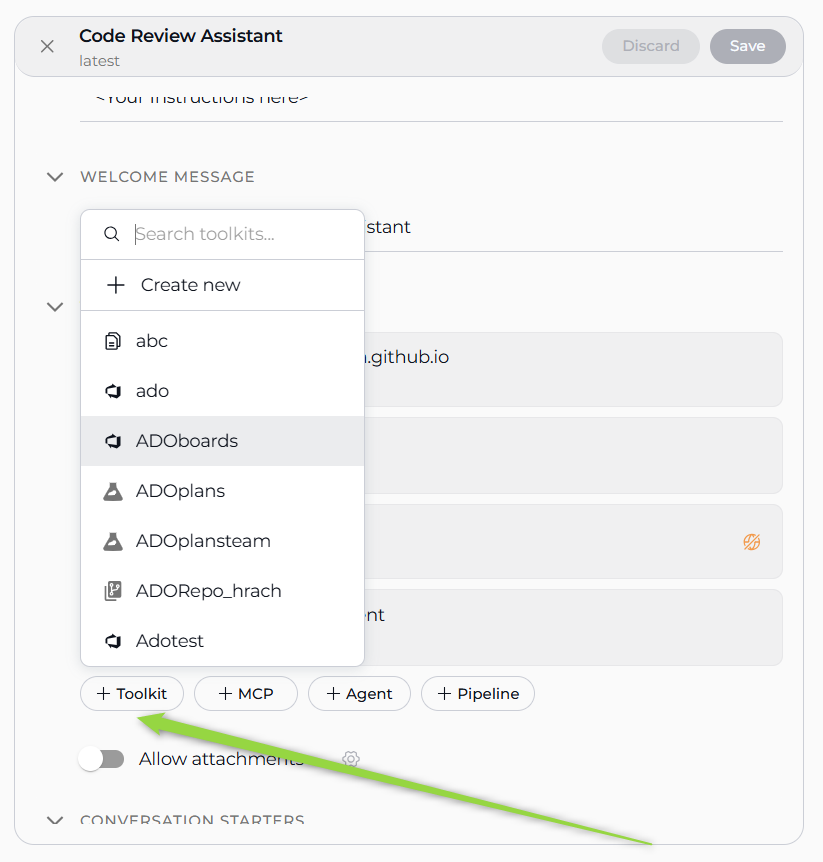Click the orange disabled icon on toolkit row
823x862 pixels.
752,542
